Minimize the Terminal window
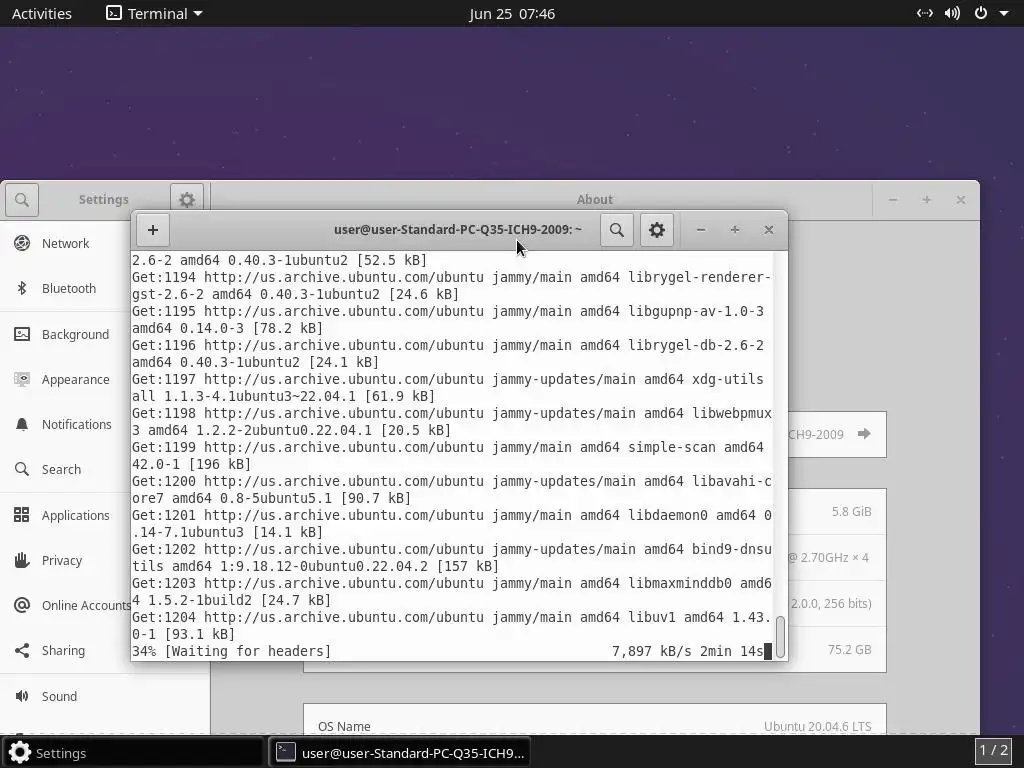The image size is (1024, 768). coord(701,230)
